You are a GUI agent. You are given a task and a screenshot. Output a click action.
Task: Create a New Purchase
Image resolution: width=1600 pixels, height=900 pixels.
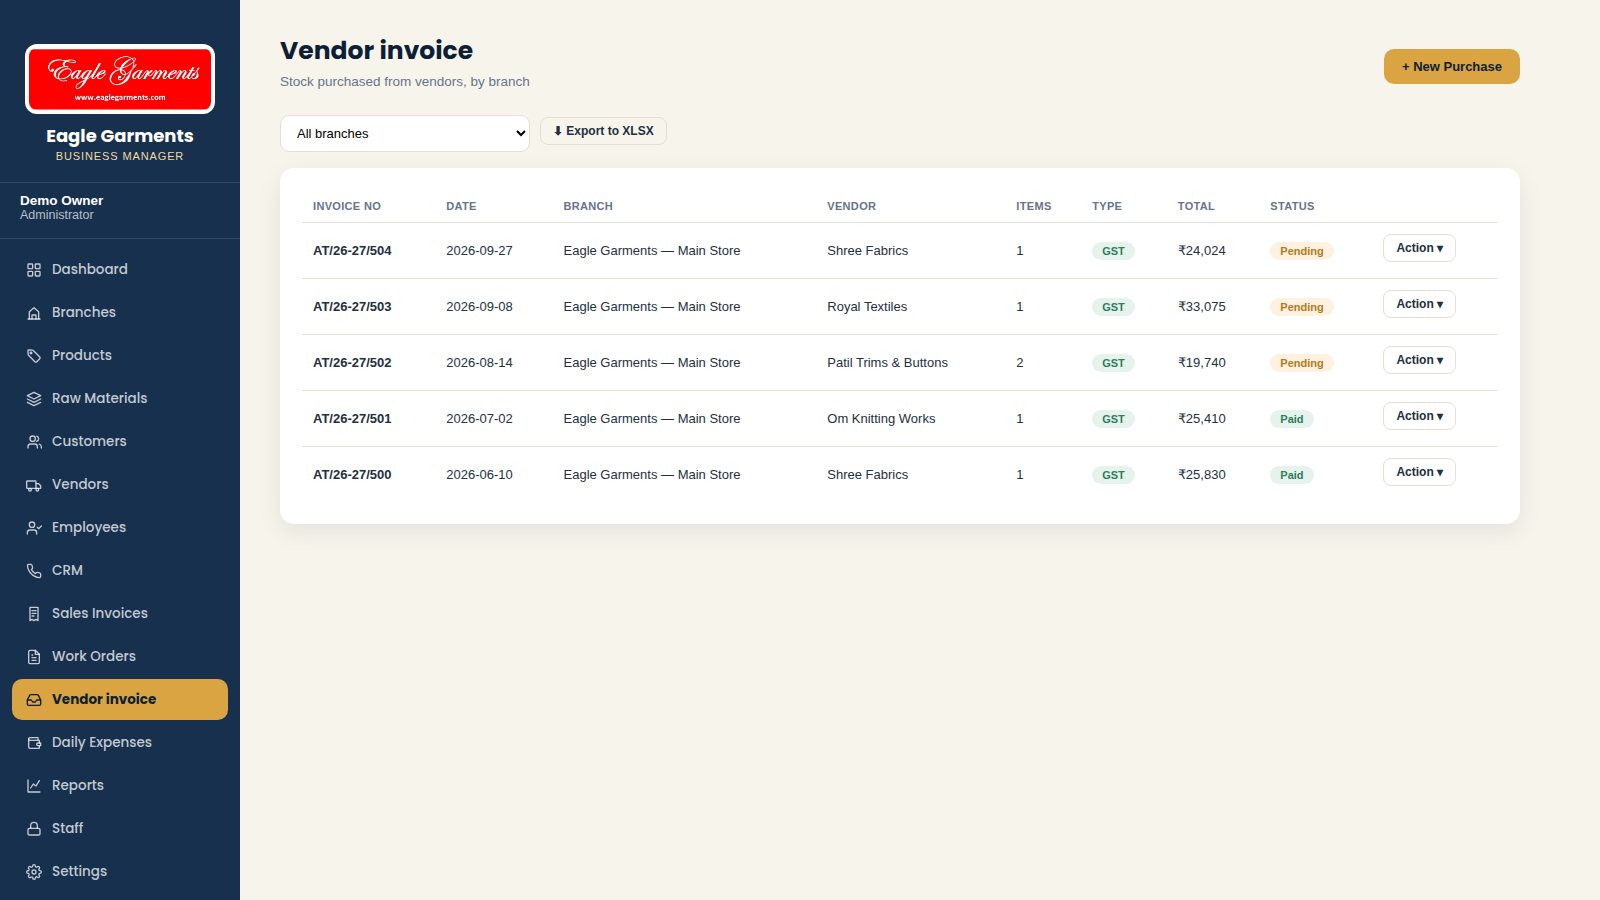1452,67
